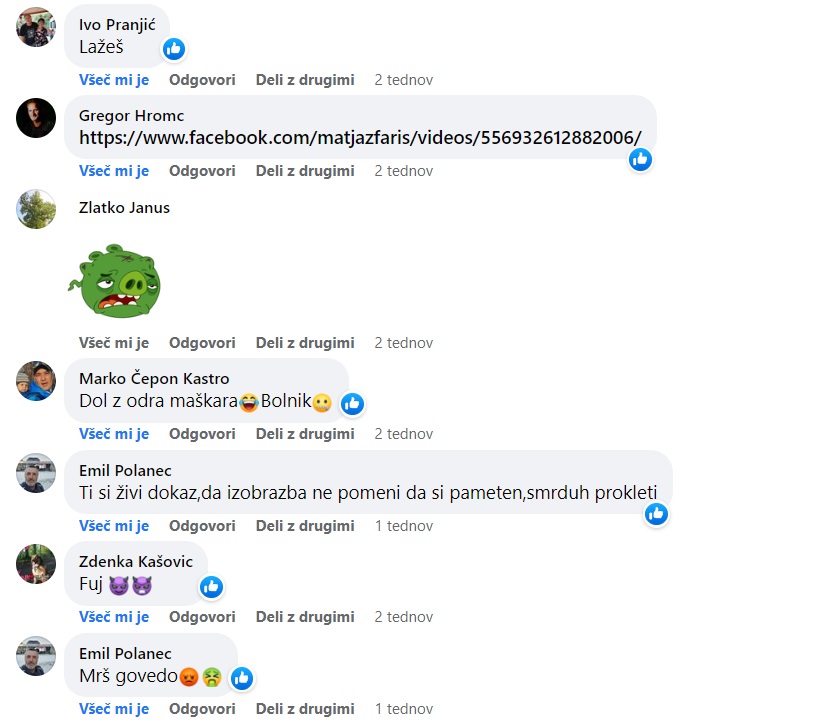Open Marko Čepon Kastro's profile name
Screen dimensions: 840x722
(154, 379)
